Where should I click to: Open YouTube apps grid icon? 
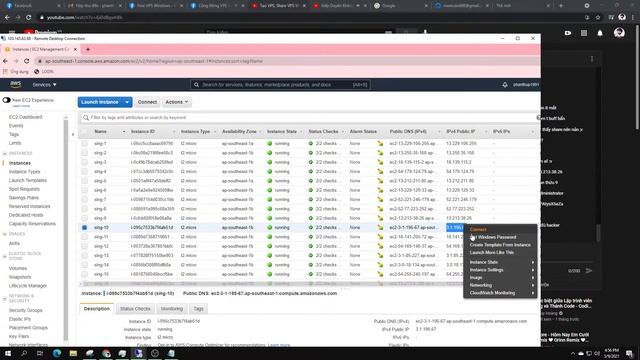tap(584, 33)
